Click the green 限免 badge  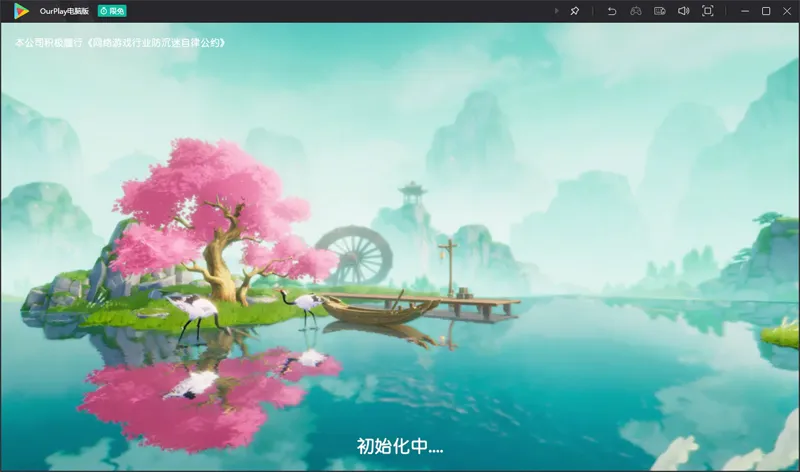(111, 11)
